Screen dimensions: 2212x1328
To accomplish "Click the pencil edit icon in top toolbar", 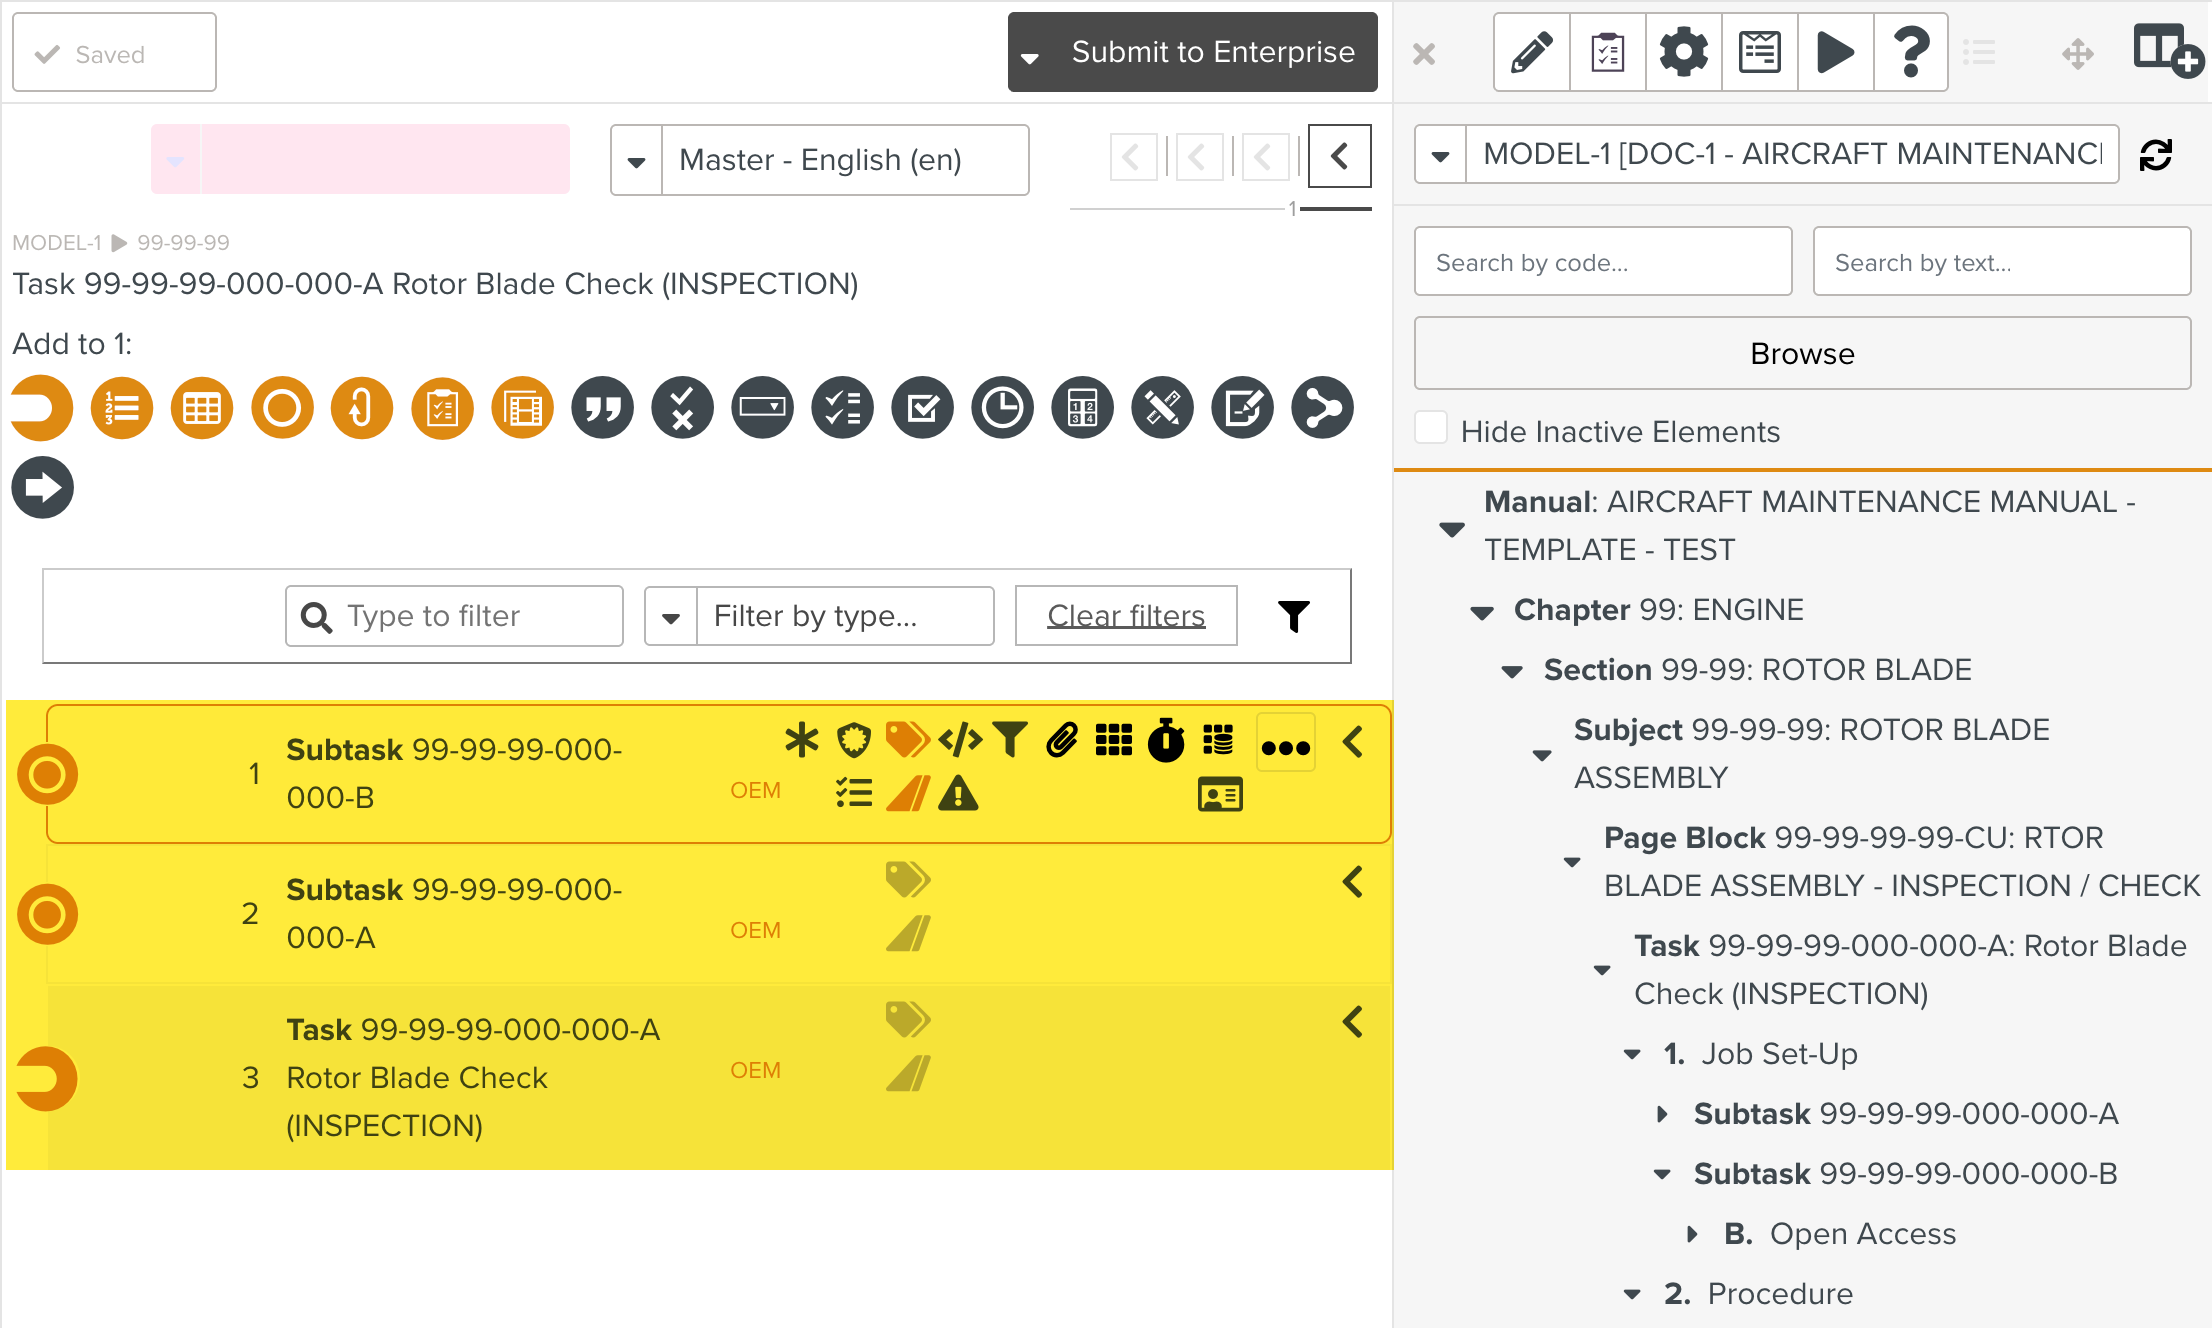I will 1531,52.
